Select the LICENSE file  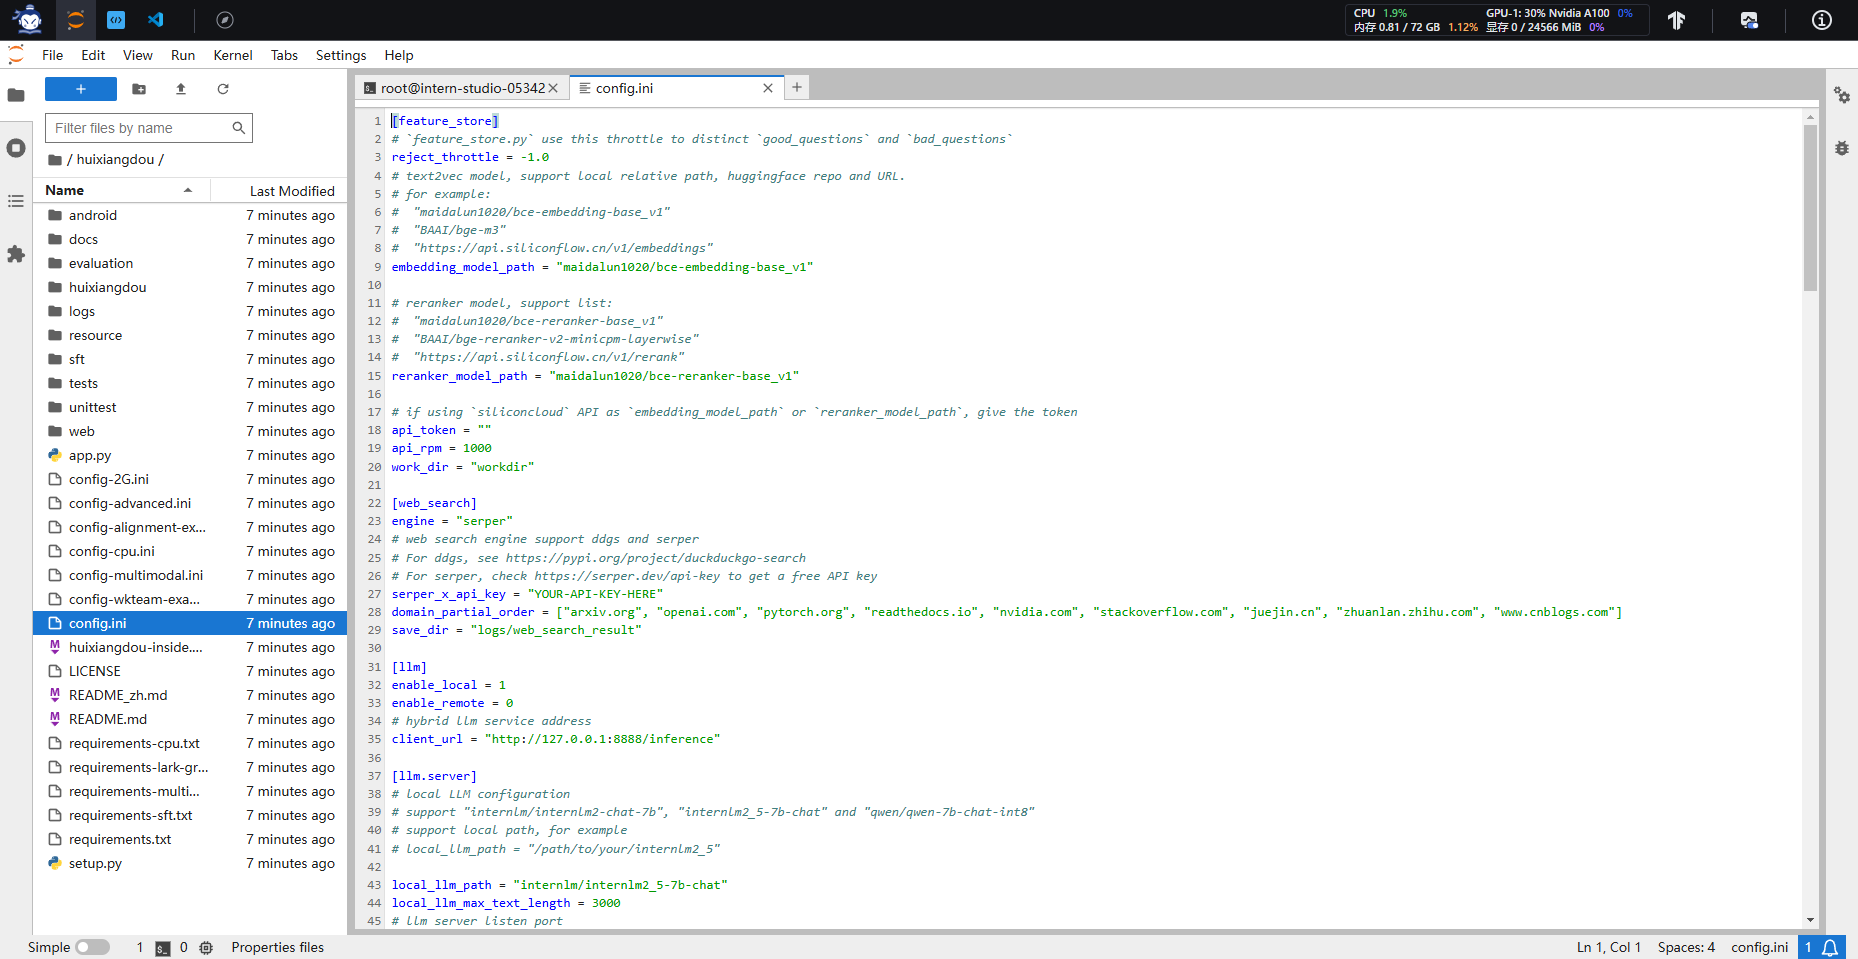[190, 671]
